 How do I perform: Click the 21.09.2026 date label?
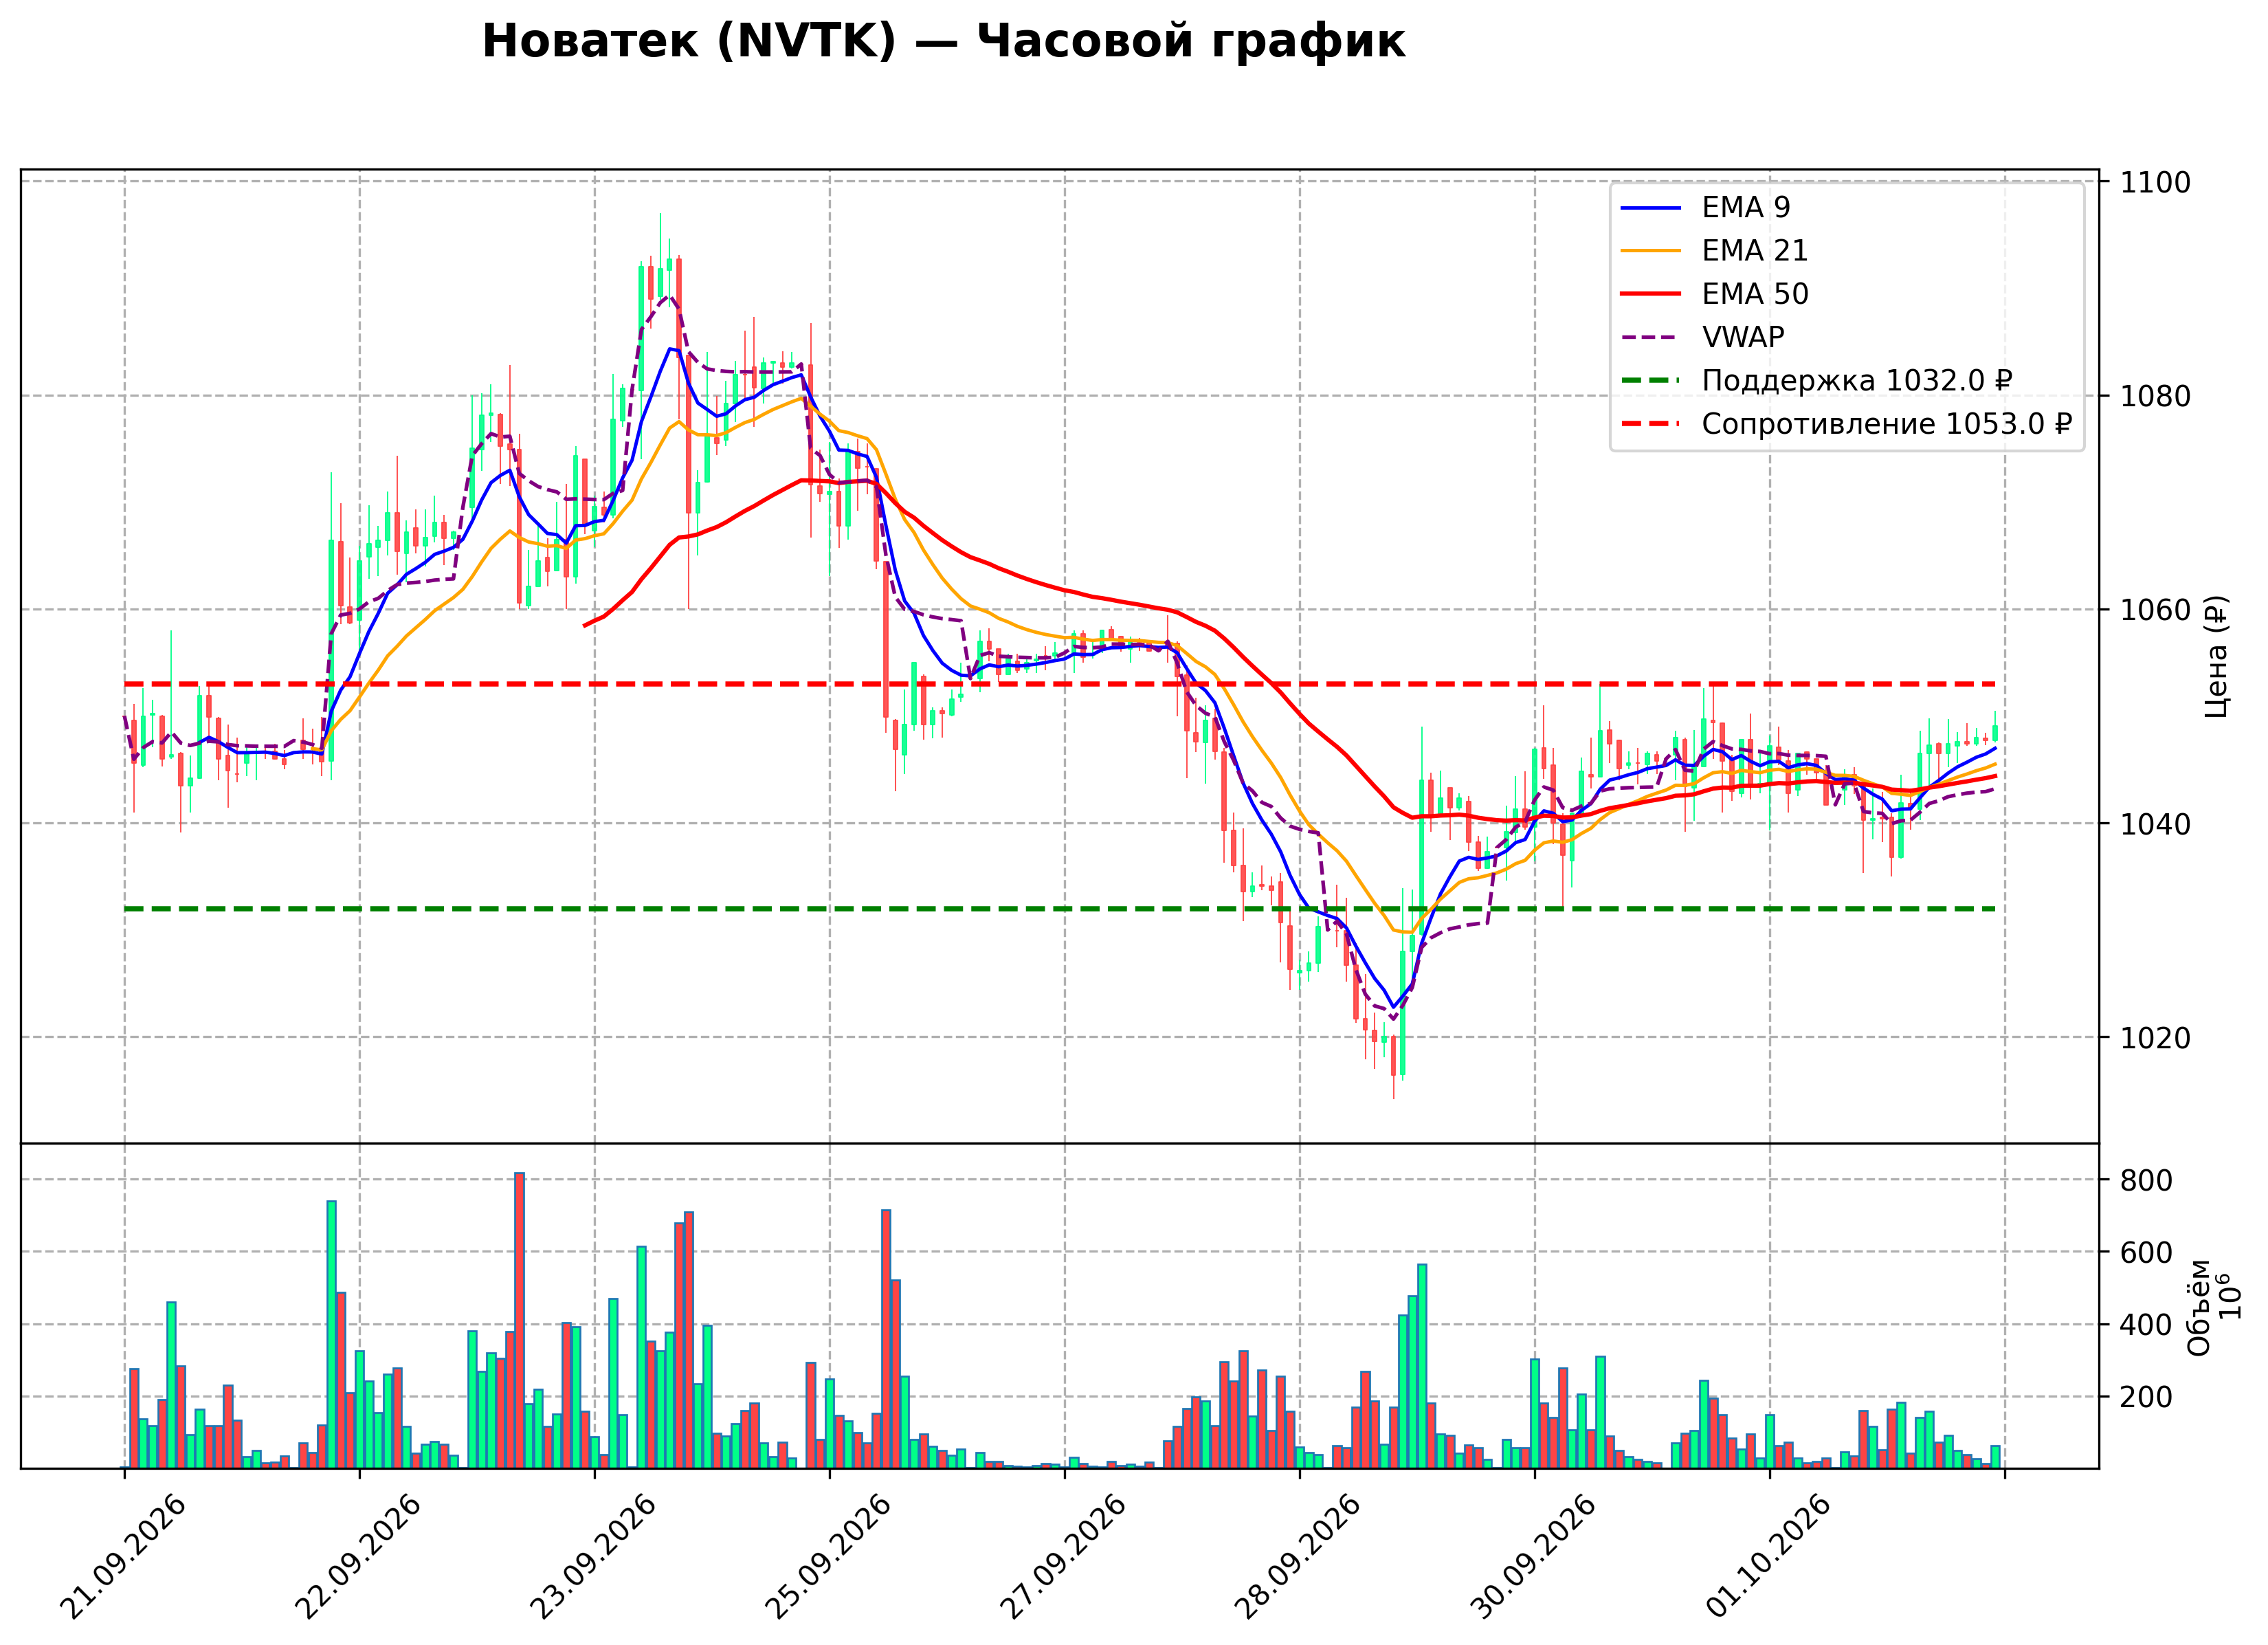[123, 1557]
